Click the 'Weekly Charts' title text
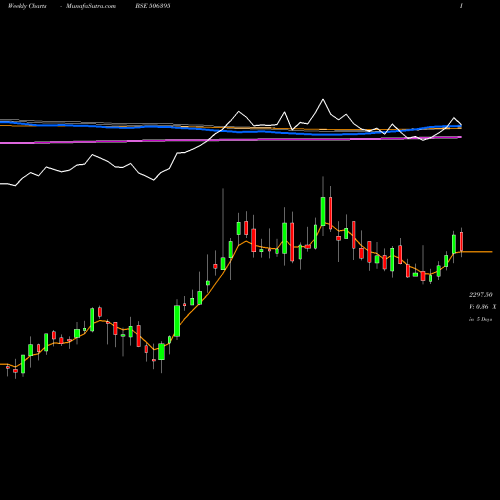 [27, 6]
